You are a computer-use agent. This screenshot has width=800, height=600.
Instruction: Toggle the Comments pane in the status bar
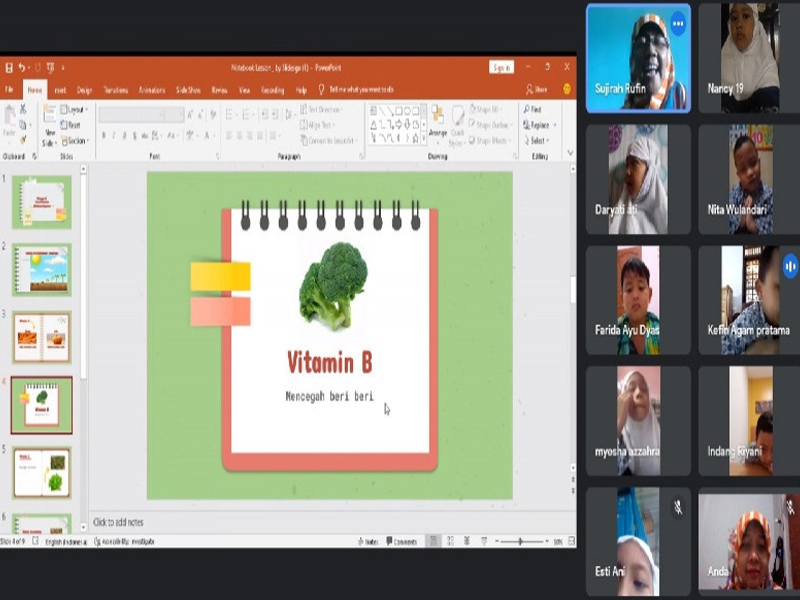coord(402,541)
